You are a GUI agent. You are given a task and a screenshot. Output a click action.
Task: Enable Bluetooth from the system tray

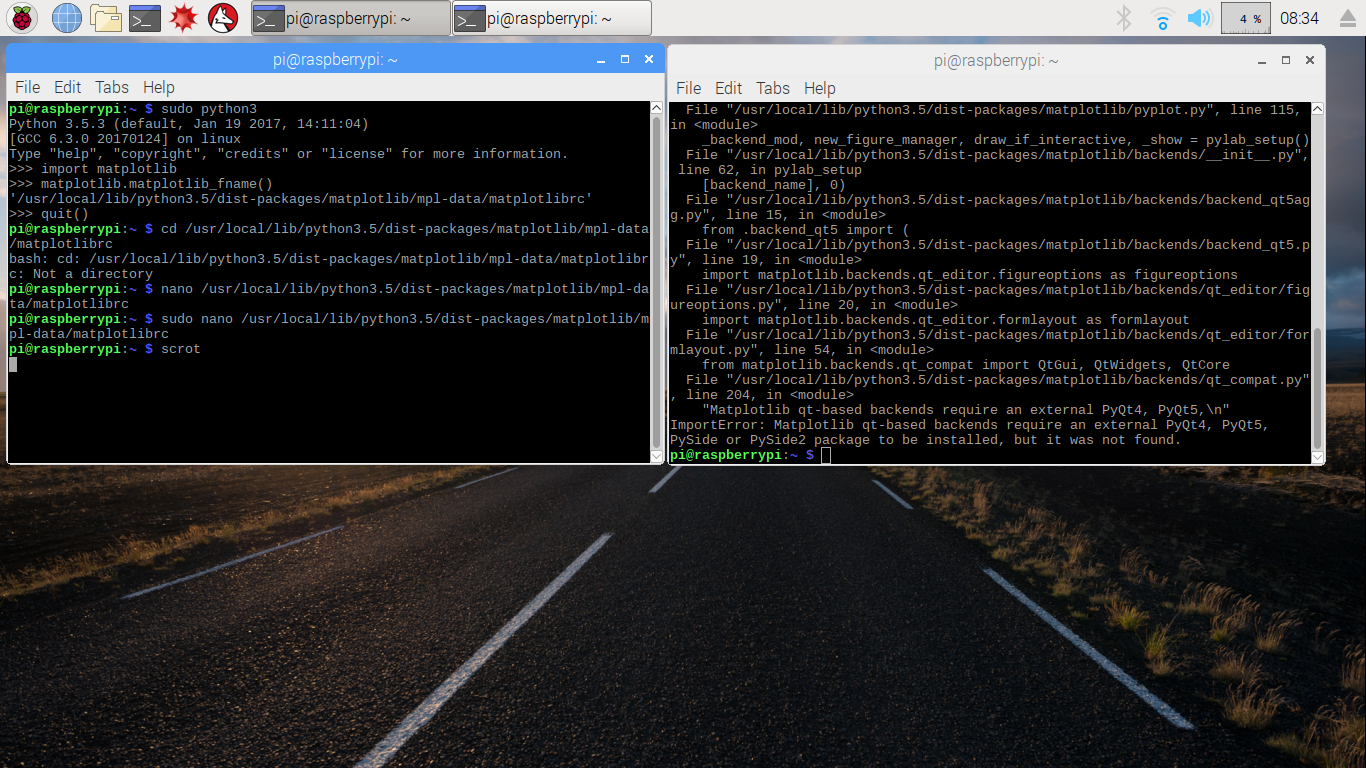(x=1123, y=17)
